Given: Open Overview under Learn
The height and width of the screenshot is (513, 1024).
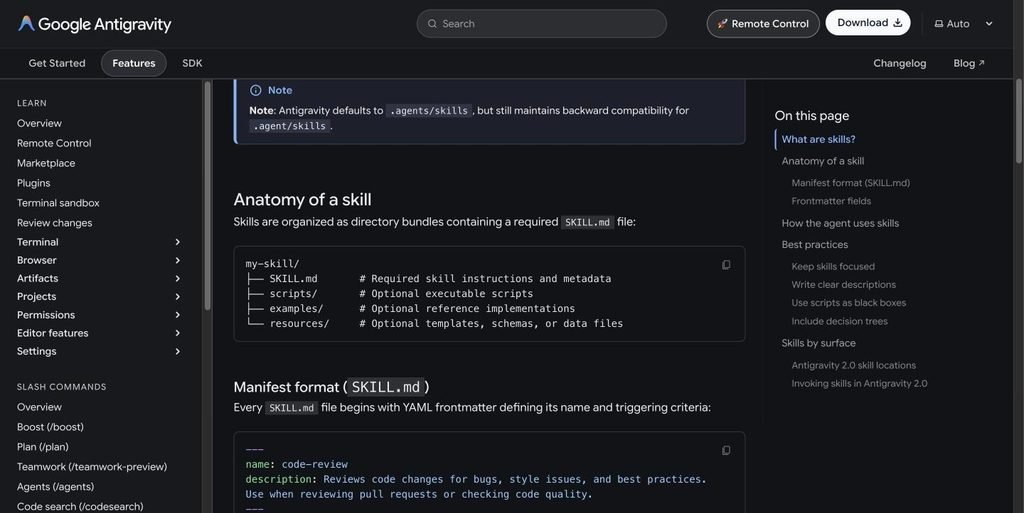Looking at the screenshot, I should pyautogui.click(x=39, y=123).
